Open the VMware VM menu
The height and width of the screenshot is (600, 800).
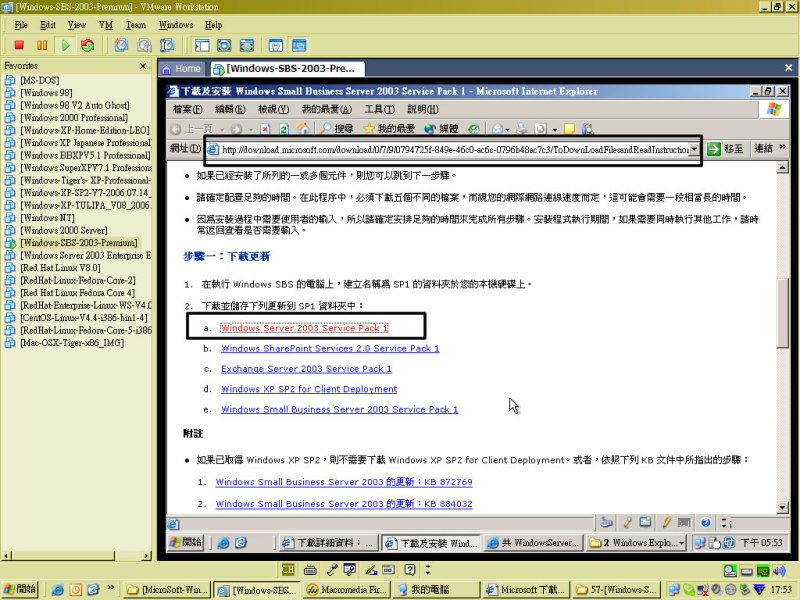tap(106, 25)
